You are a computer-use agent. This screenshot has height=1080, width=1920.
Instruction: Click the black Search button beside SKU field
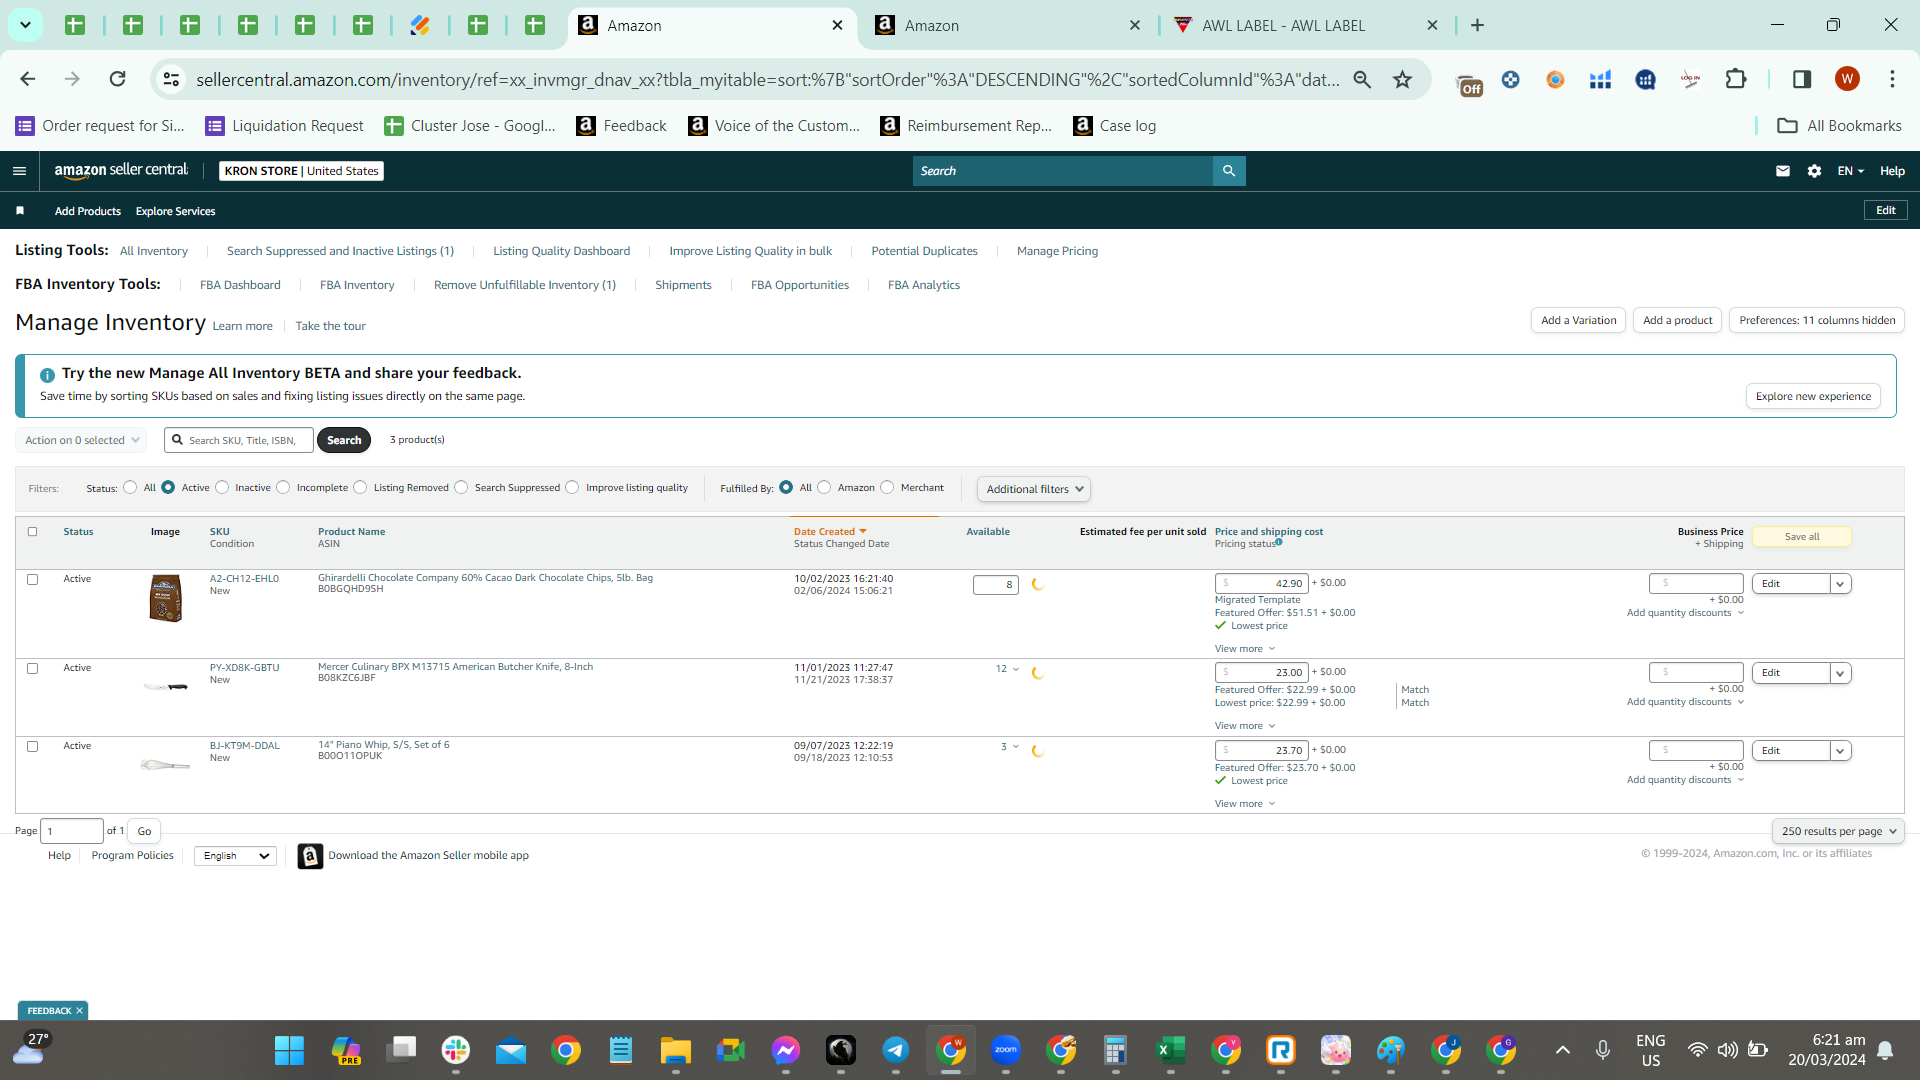click(344, 440)
